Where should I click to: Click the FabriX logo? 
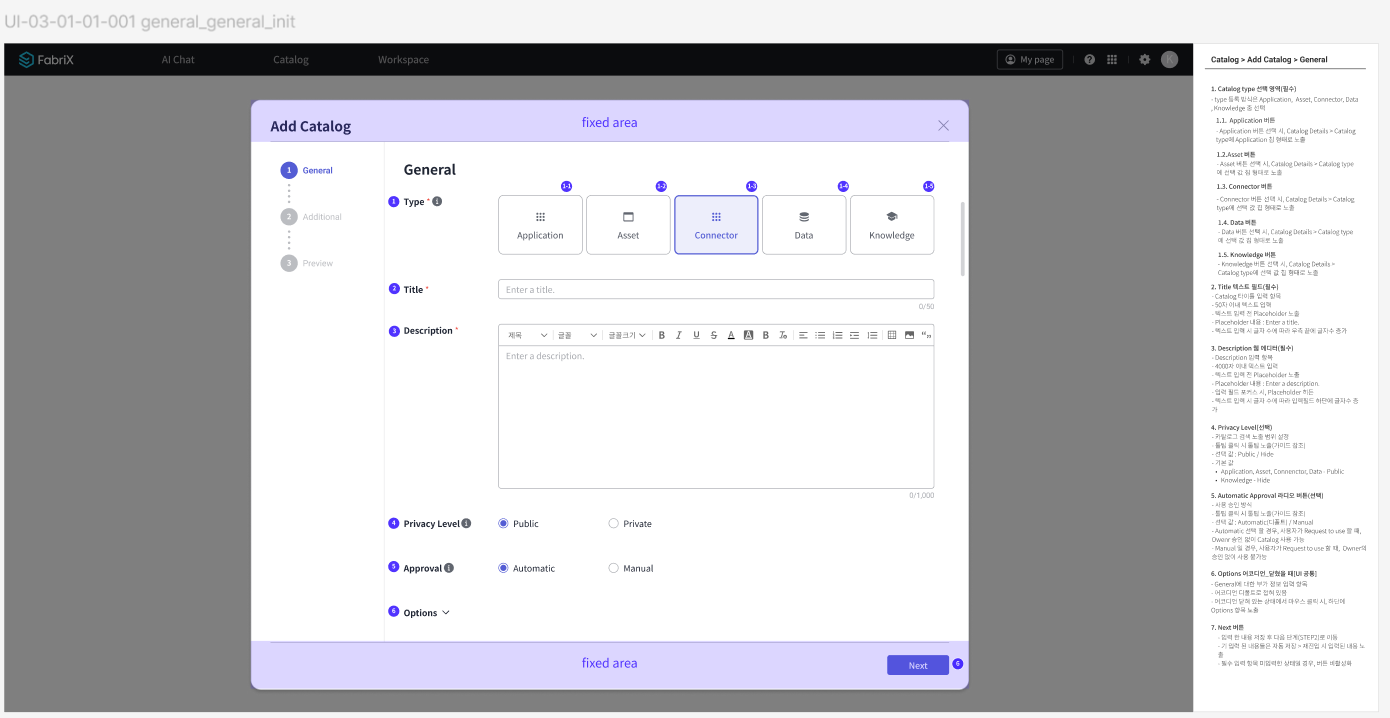(x=47, y=60)
